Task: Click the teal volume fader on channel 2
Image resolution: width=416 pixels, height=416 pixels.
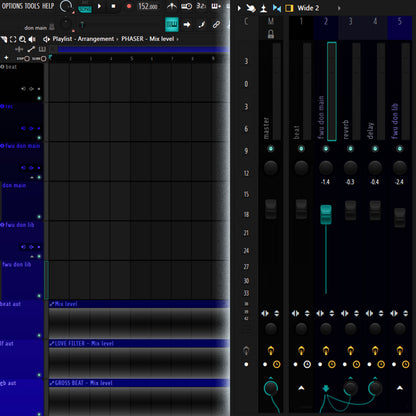Action: point(326,214)
